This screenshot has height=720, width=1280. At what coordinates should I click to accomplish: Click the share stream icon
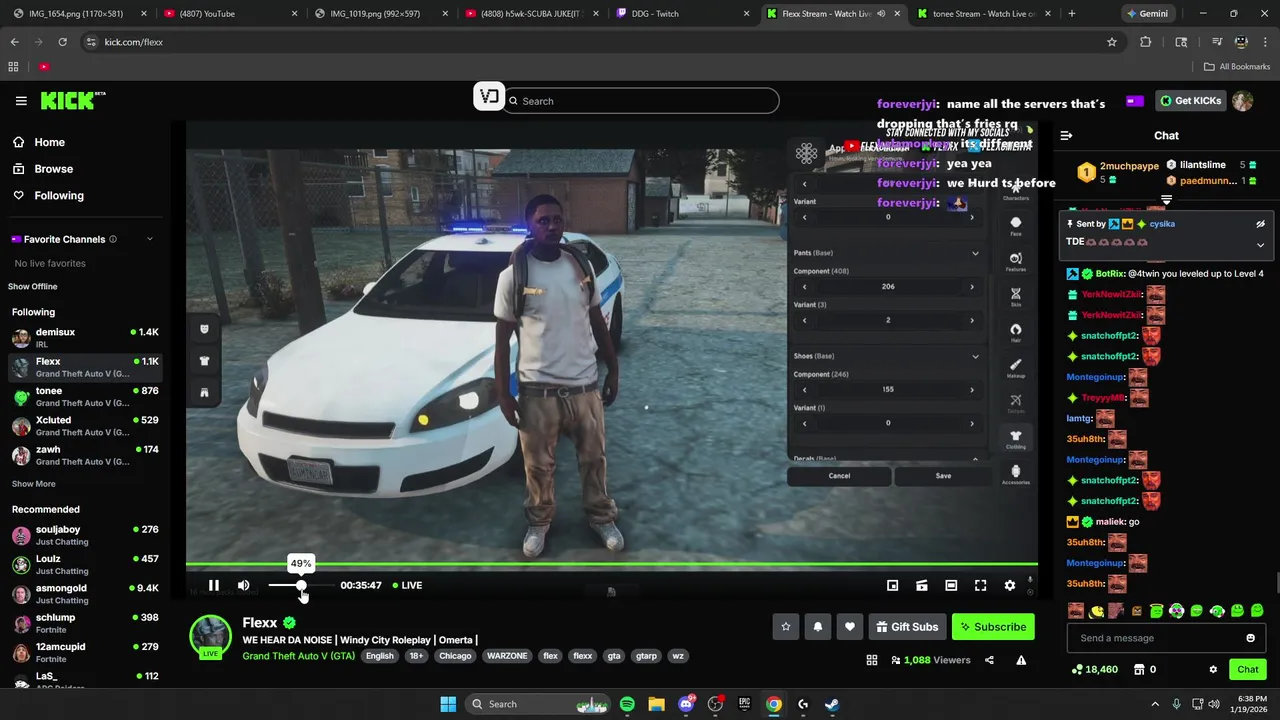[989, 660]
